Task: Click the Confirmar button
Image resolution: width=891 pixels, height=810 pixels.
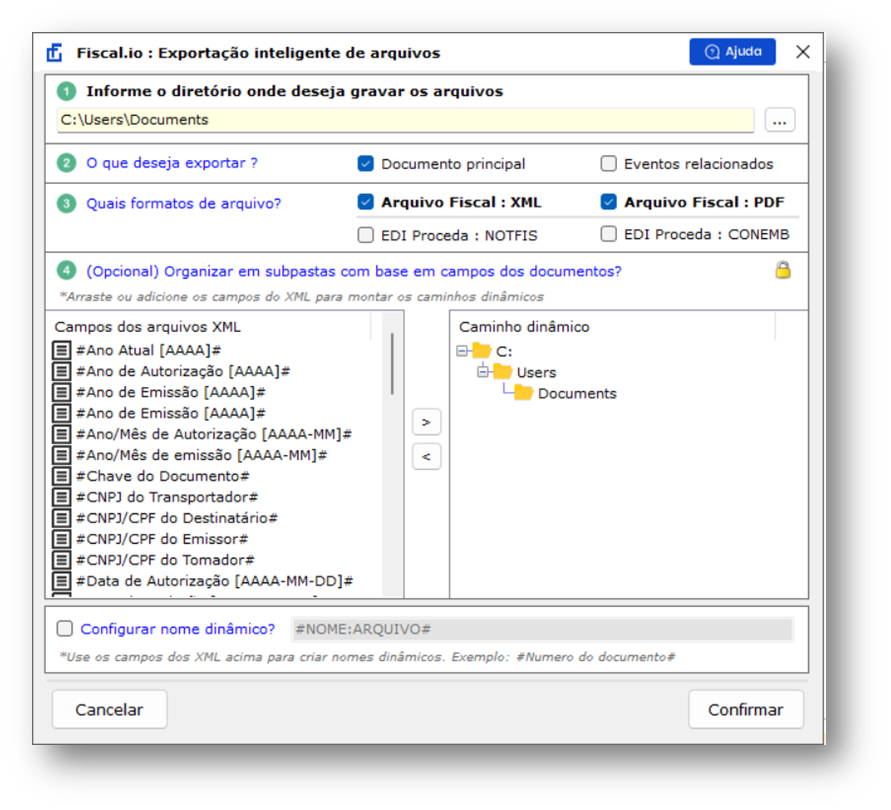Action: tap(746, 709)
